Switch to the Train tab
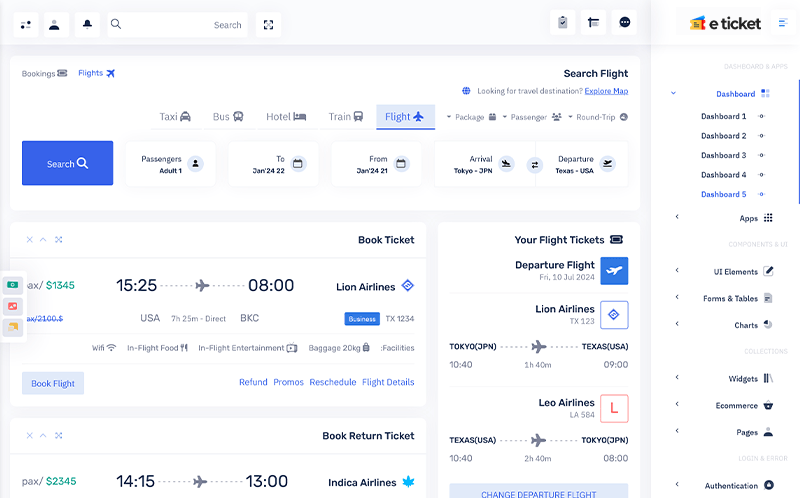 (x=345, y=117)
